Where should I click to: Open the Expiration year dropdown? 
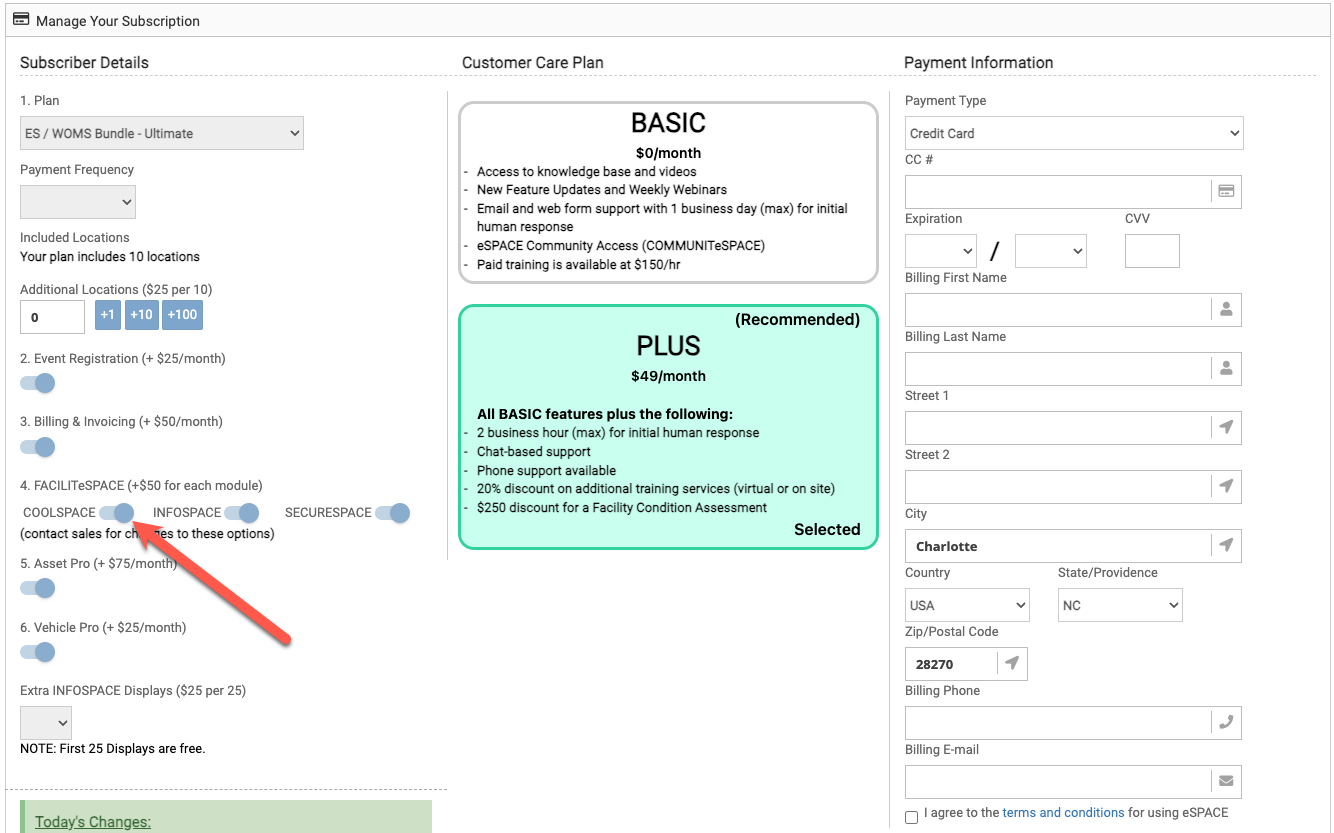click(x=1051, y=251)
